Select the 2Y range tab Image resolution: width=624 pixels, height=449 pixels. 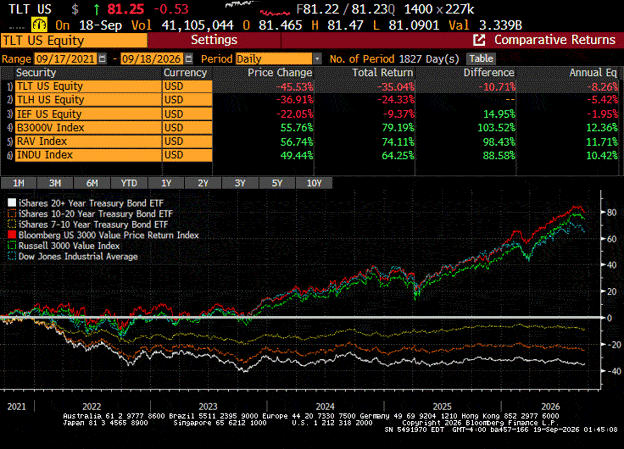[x=203, y=183]
